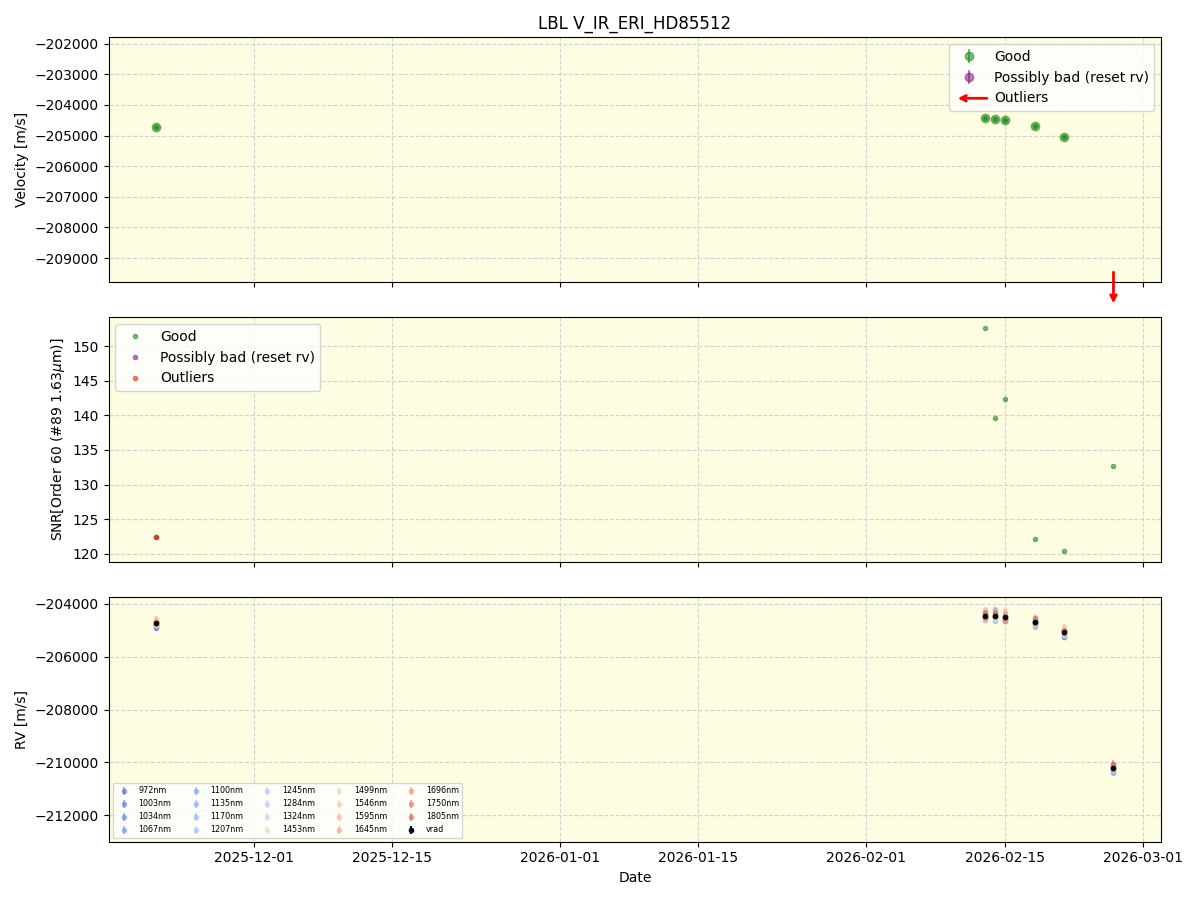Click the Date x-axis label

635,878
